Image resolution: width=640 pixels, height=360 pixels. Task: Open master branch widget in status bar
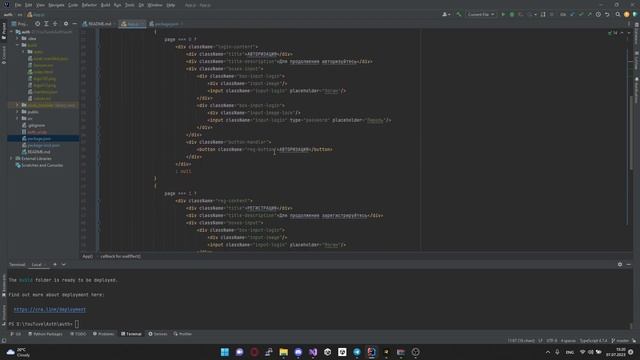[620, 340]
